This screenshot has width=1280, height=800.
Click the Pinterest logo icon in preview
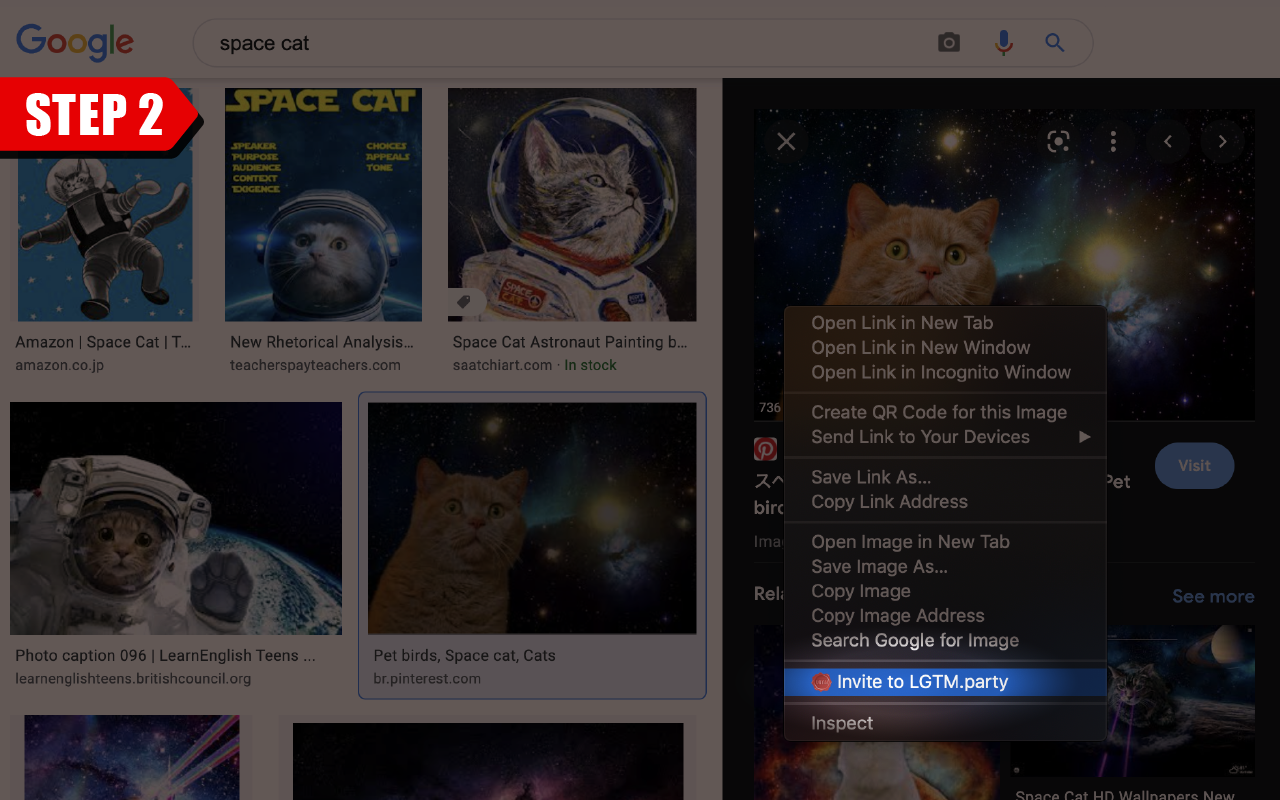[765, 448]
